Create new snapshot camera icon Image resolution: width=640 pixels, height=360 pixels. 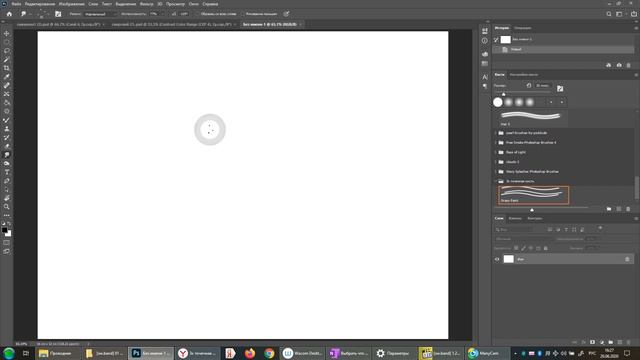pos(619,65)
